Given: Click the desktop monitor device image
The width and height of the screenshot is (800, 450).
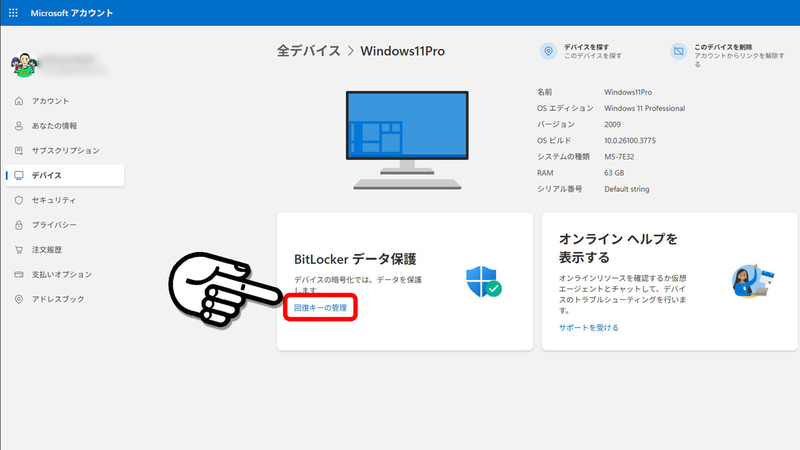Looking at the screenshot, I should pos(407,140).
